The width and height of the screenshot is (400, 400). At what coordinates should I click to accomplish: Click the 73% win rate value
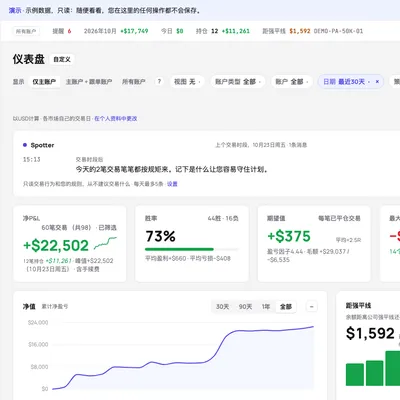click(x=160, y=236)
